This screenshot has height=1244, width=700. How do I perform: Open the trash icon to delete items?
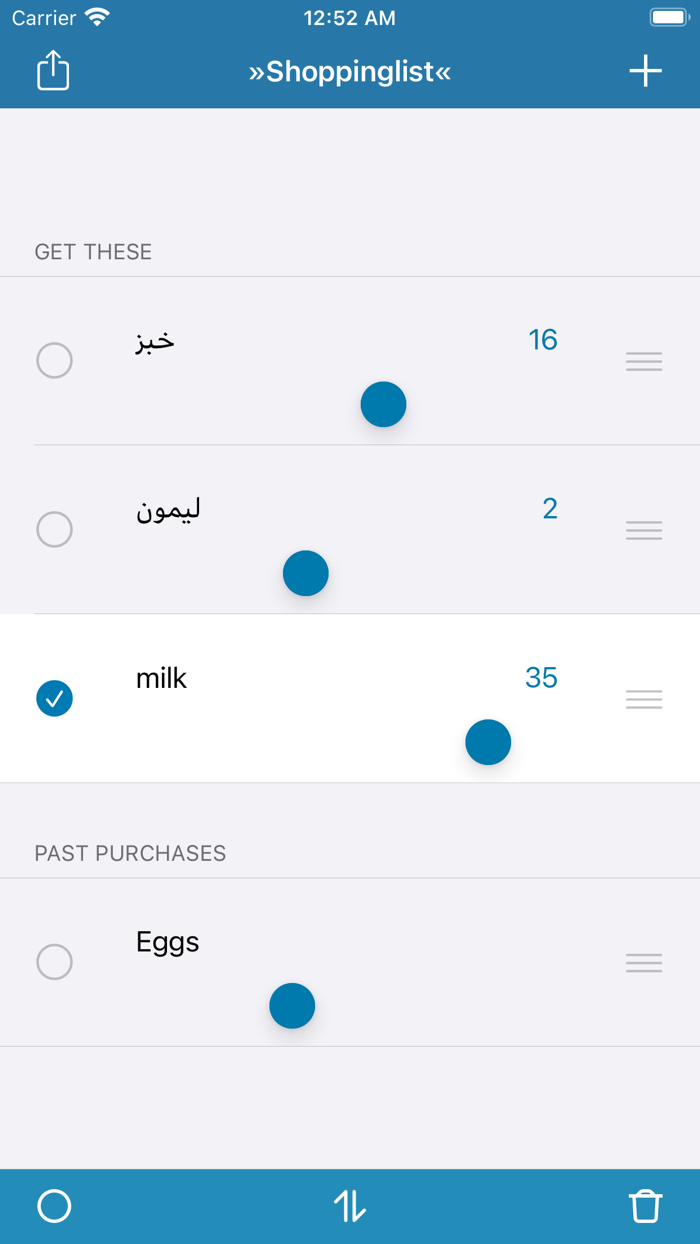[645, 1207]
